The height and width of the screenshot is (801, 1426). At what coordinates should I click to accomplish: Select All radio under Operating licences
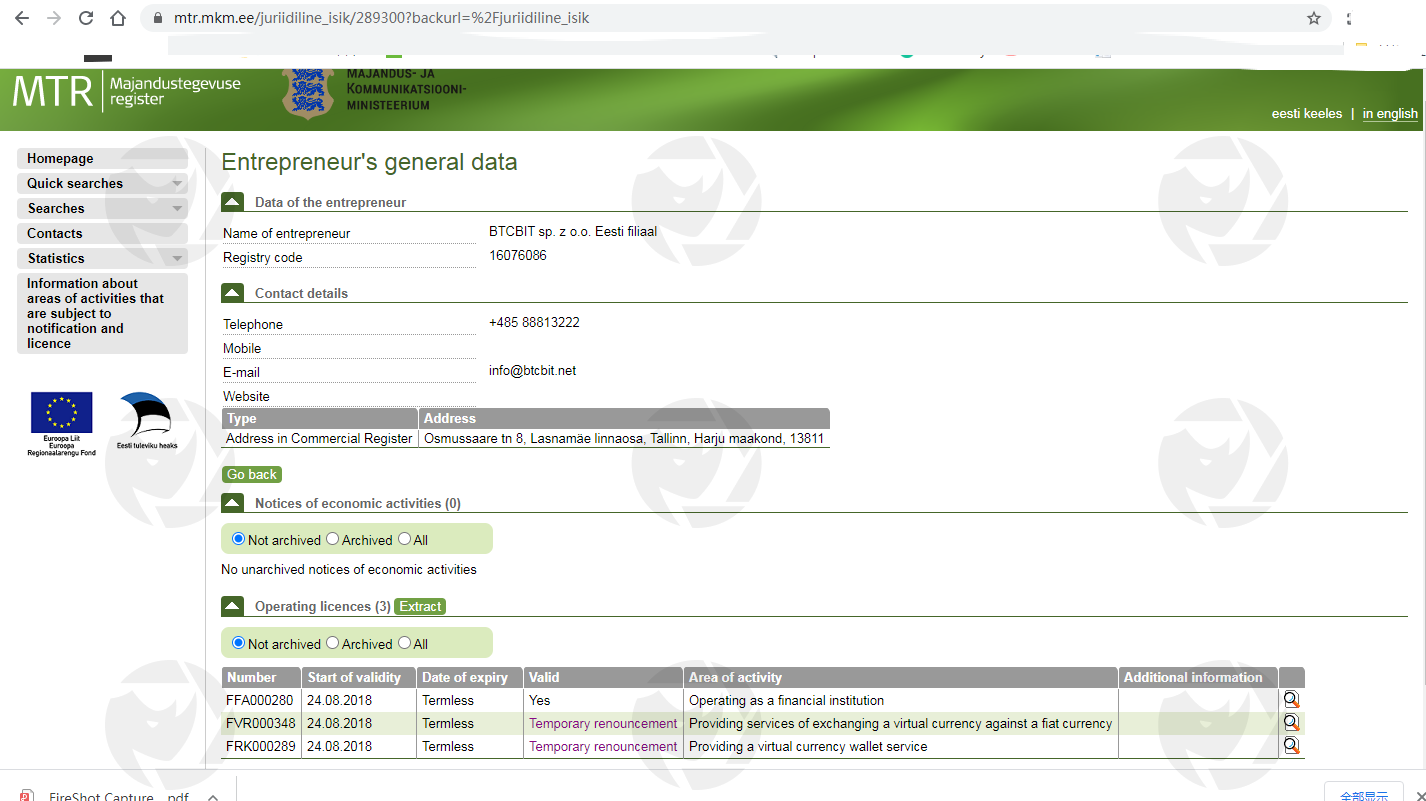click(405, 643)
